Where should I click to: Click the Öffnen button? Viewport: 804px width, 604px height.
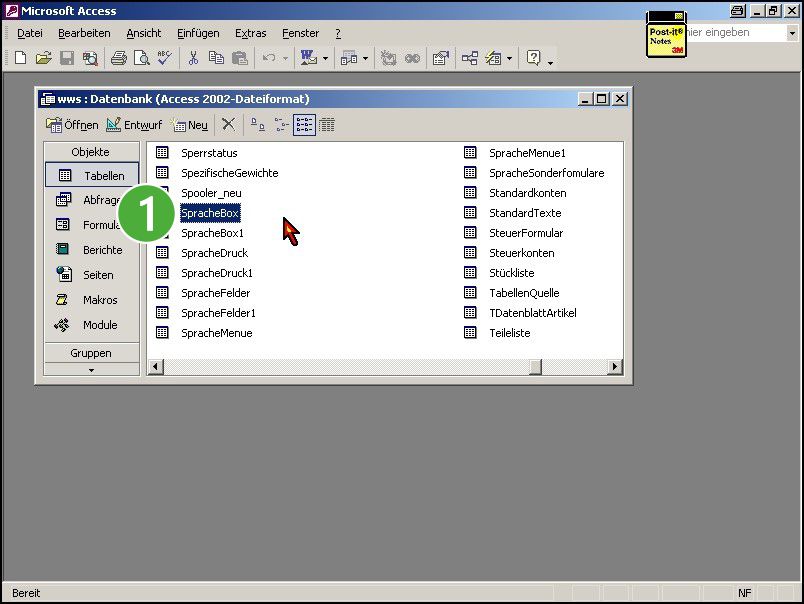coord(72,125)
